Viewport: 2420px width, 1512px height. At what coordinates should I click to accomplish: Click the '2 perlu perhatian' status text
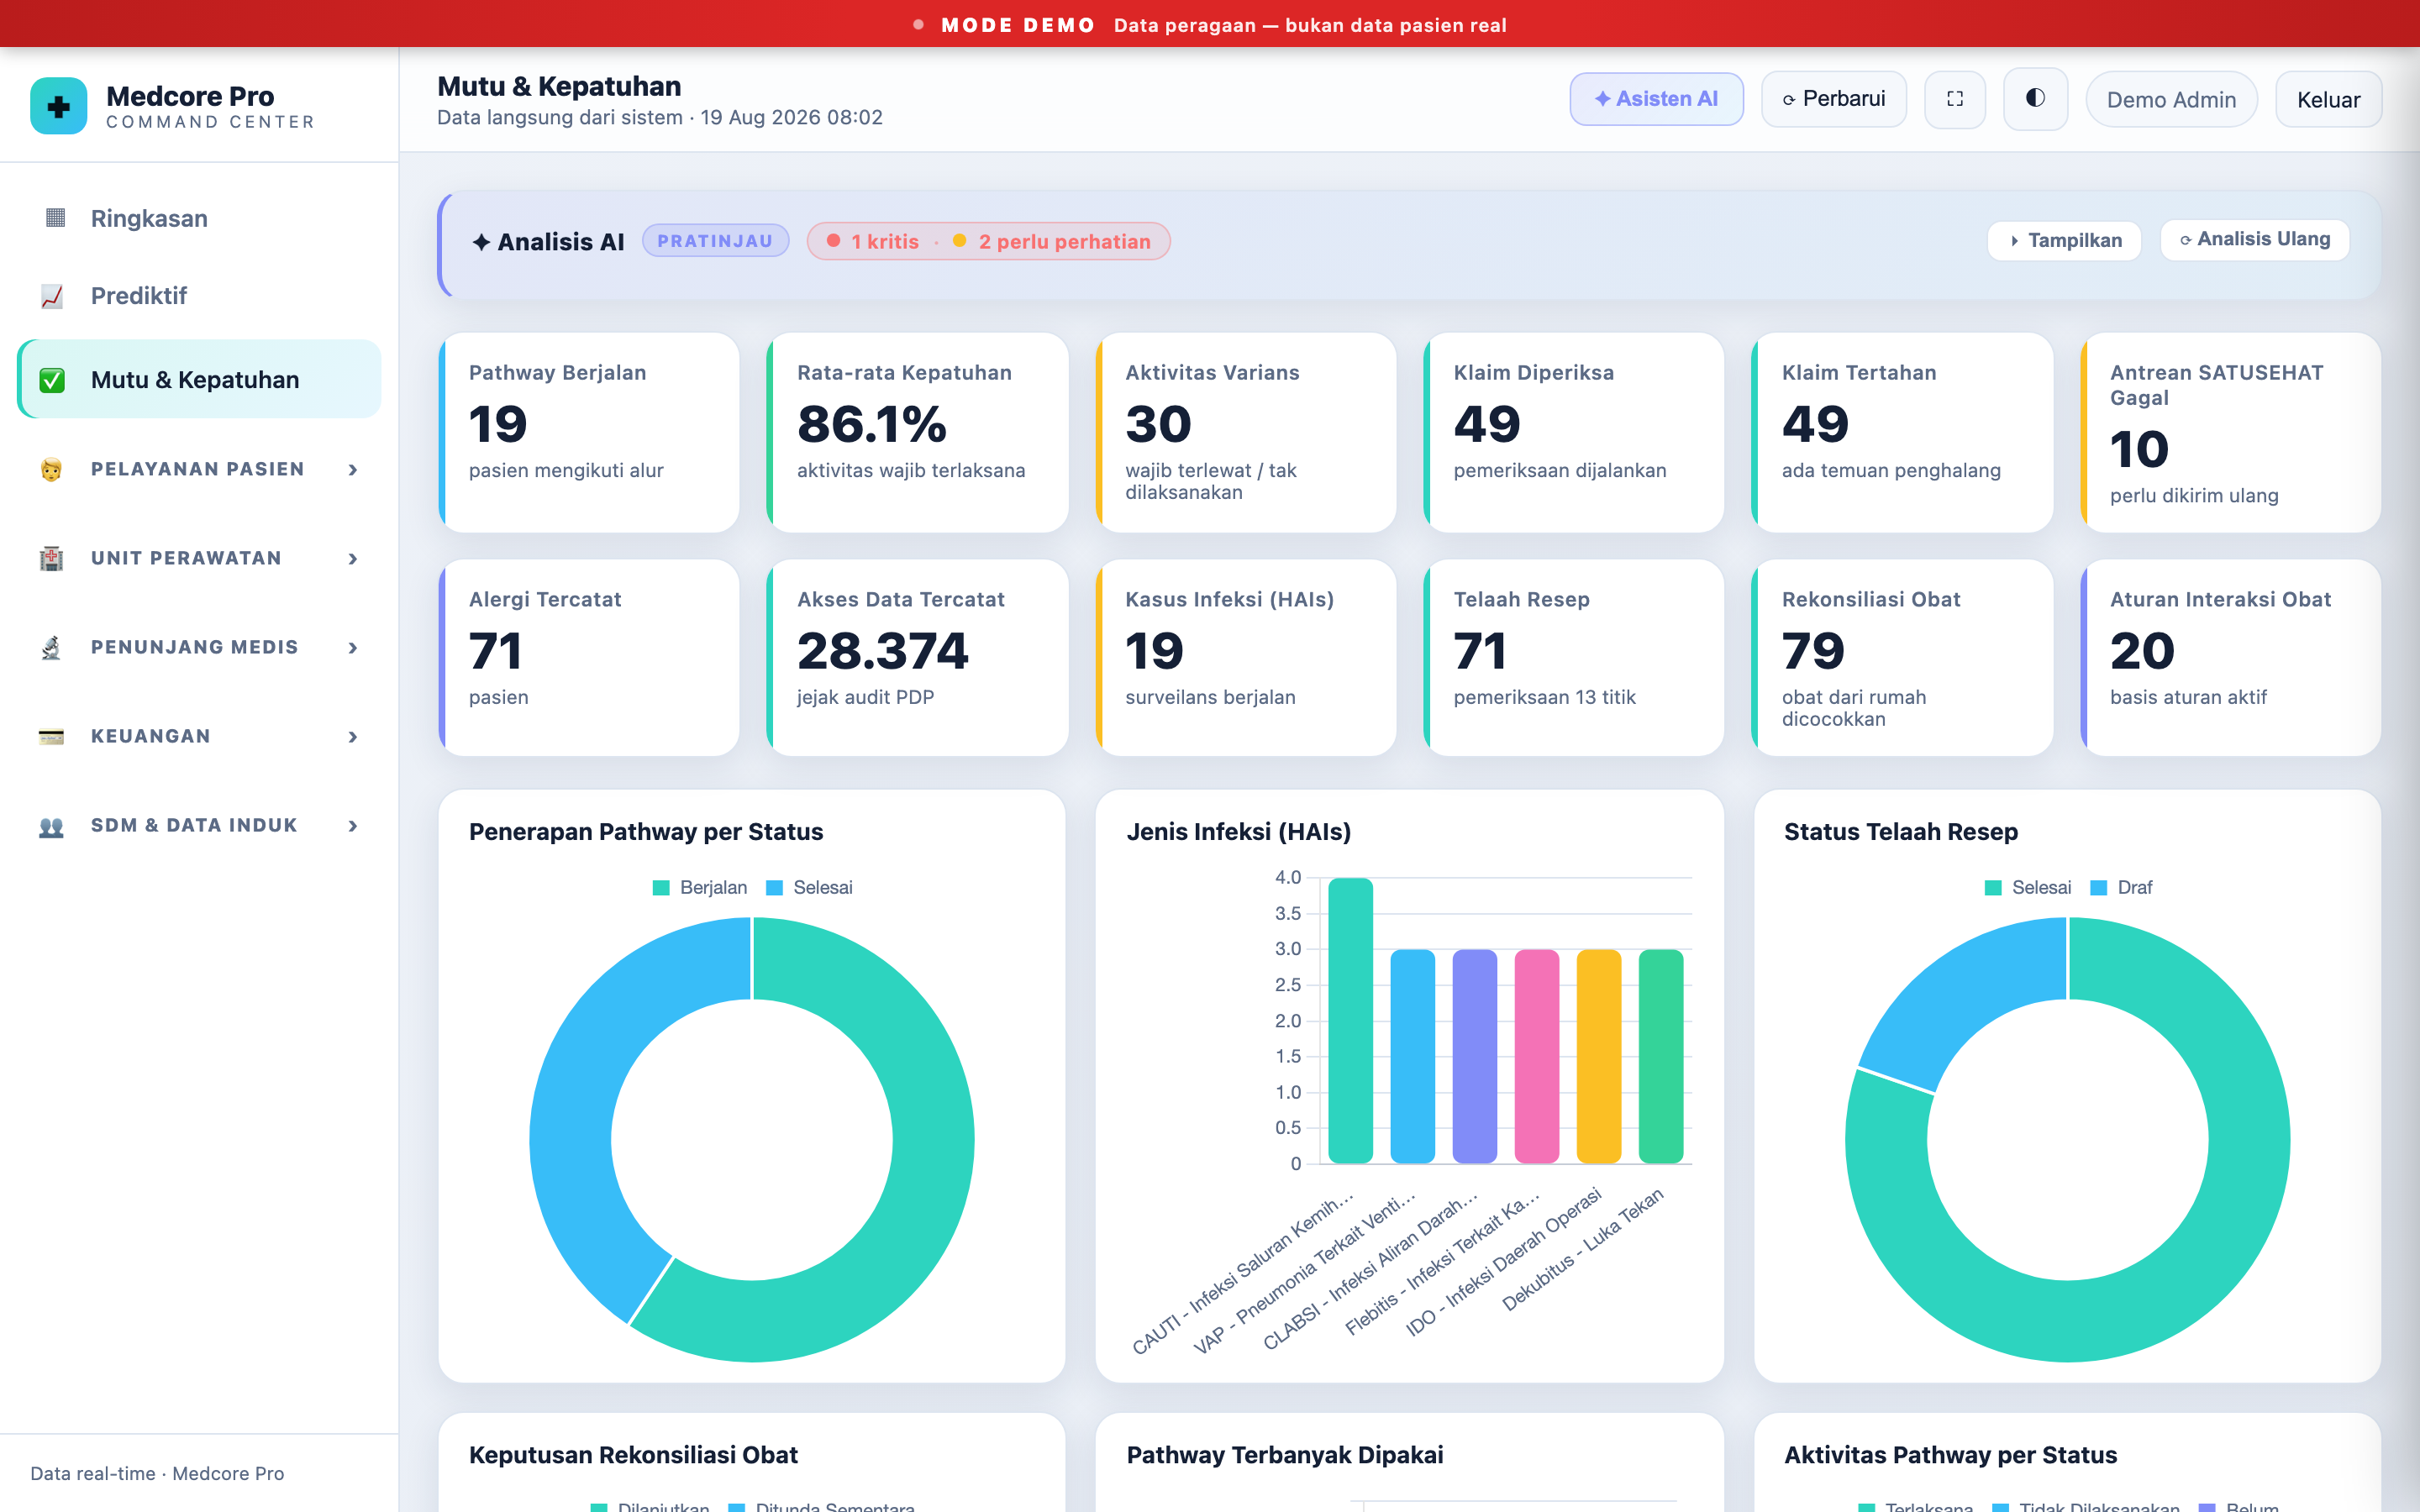pyautogui.click(x=1064, y=241)
